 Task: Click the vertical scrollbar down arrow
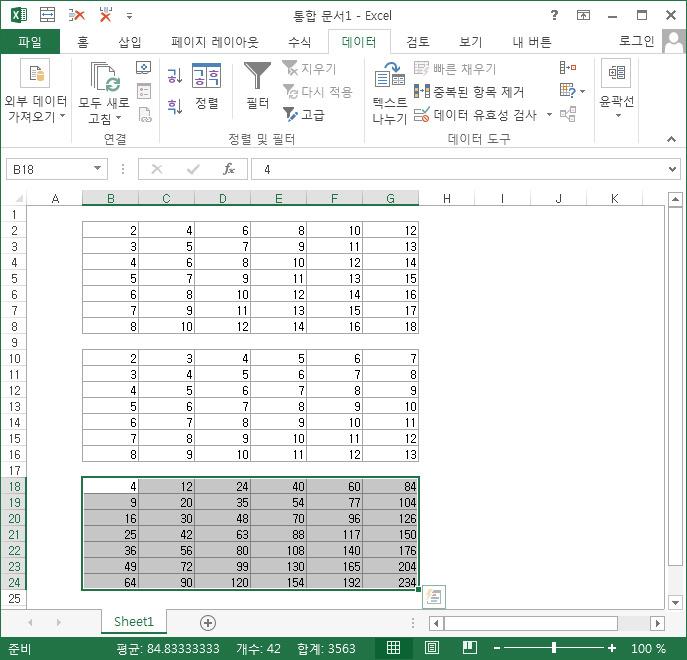click(x=675, y=602)
